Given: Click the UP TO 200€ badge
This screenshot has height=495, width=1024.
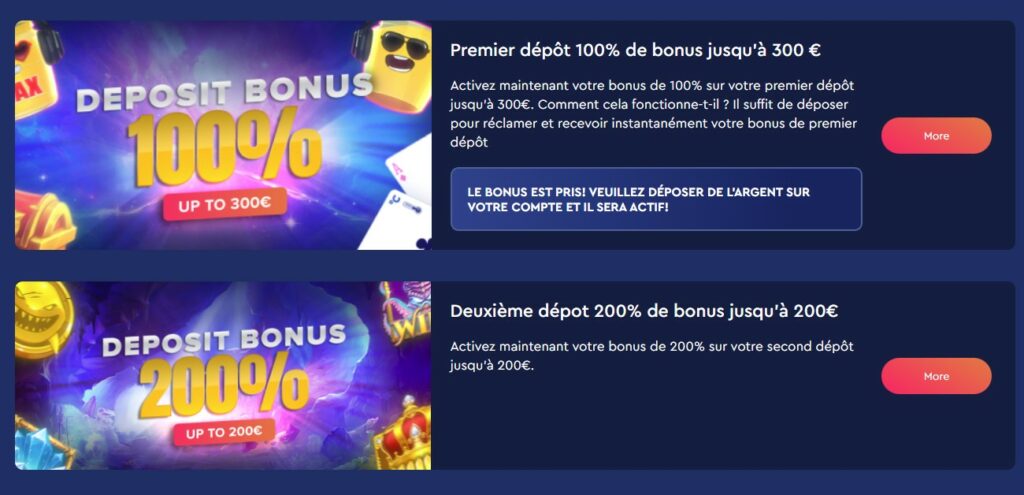Looking at the screenshot, I should click(x=224, y=432).
